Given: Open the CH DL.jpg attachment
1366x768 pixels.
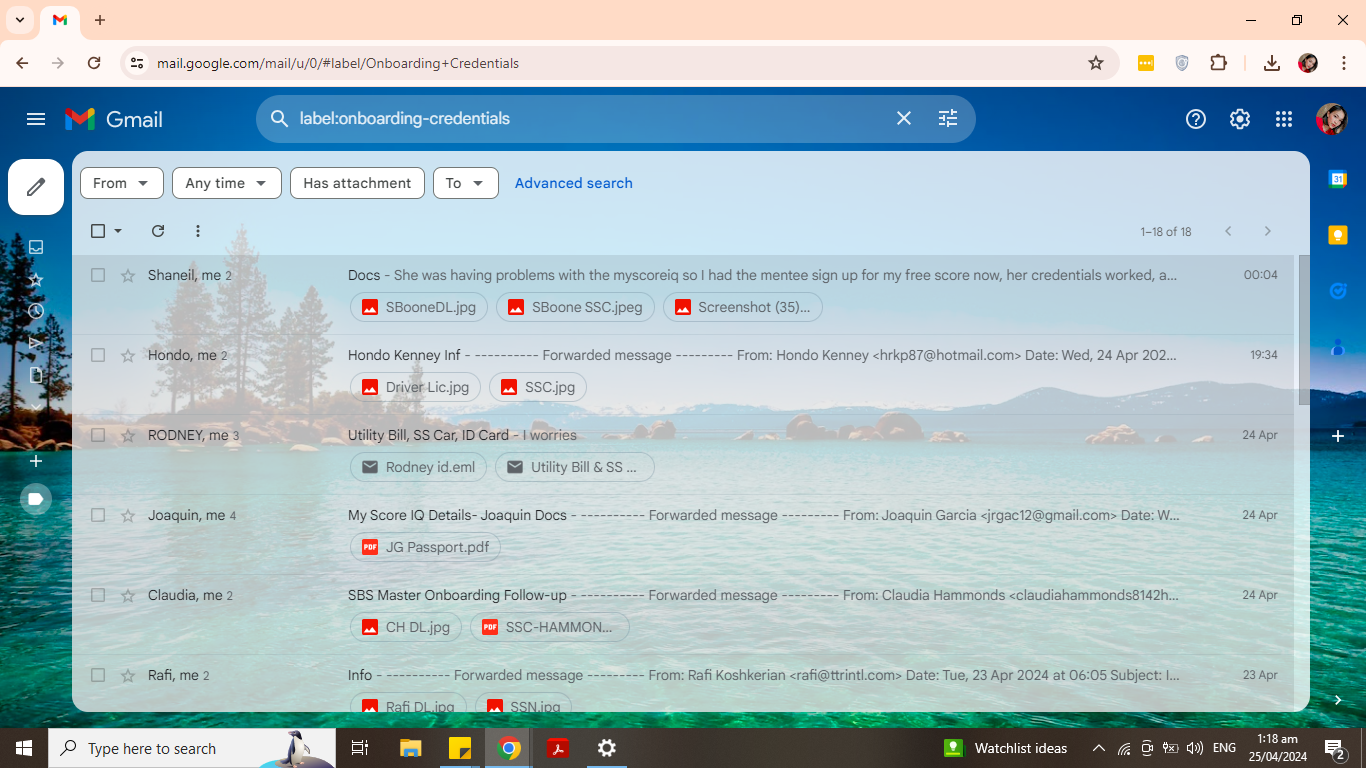Looking at the screenshot, I should (x=406, y=627).
